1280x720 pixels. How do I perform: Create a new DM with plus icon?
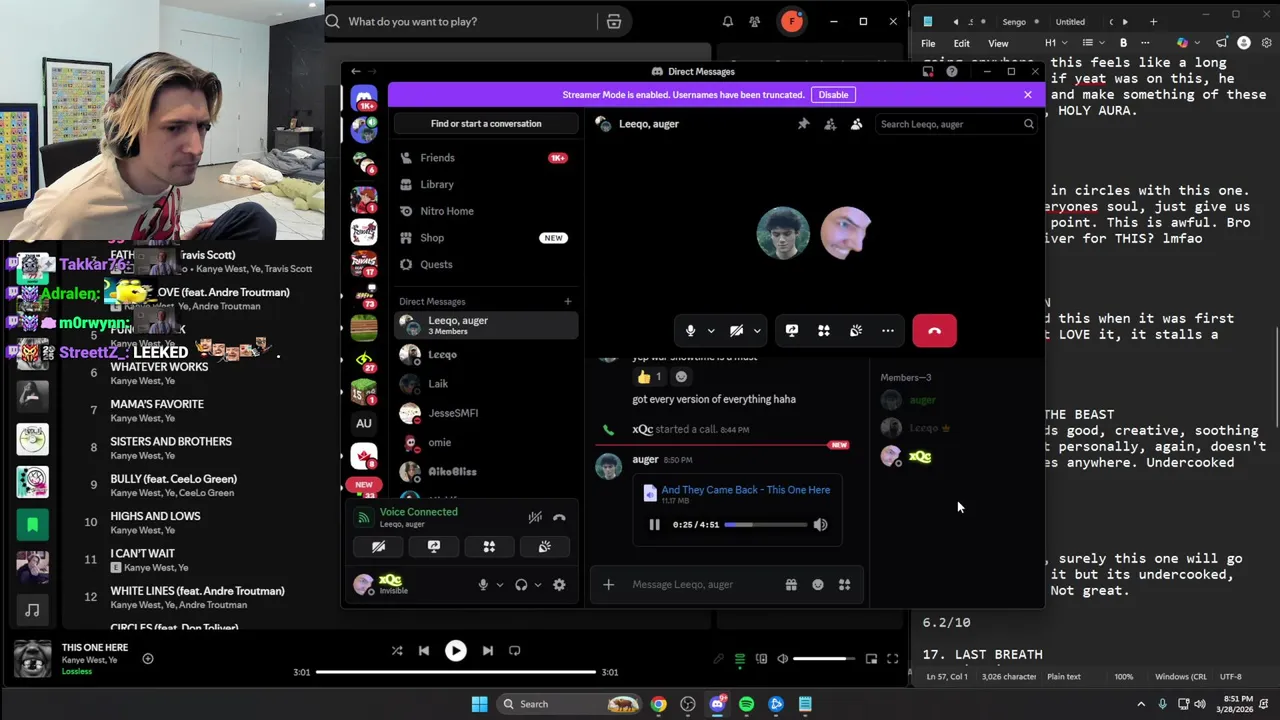click(567, 301)
